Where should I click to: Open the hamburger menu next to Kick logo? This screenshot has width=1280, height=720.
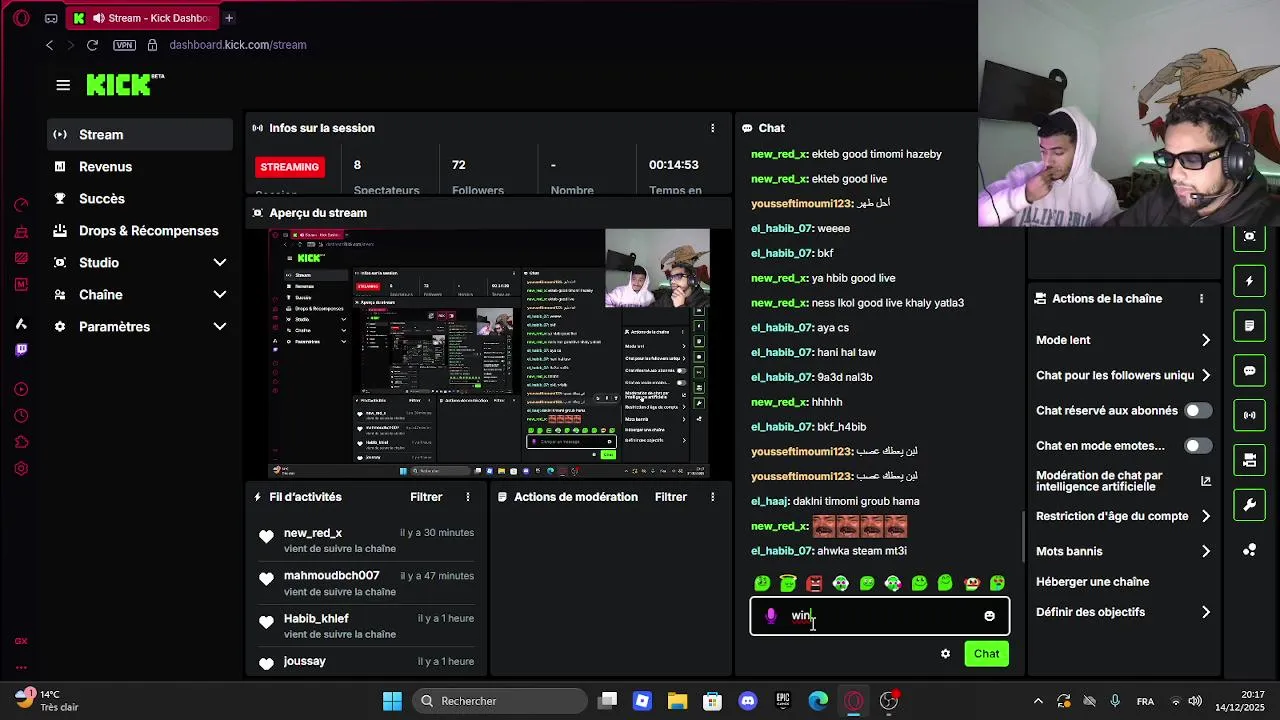click(x=63, y=86)
